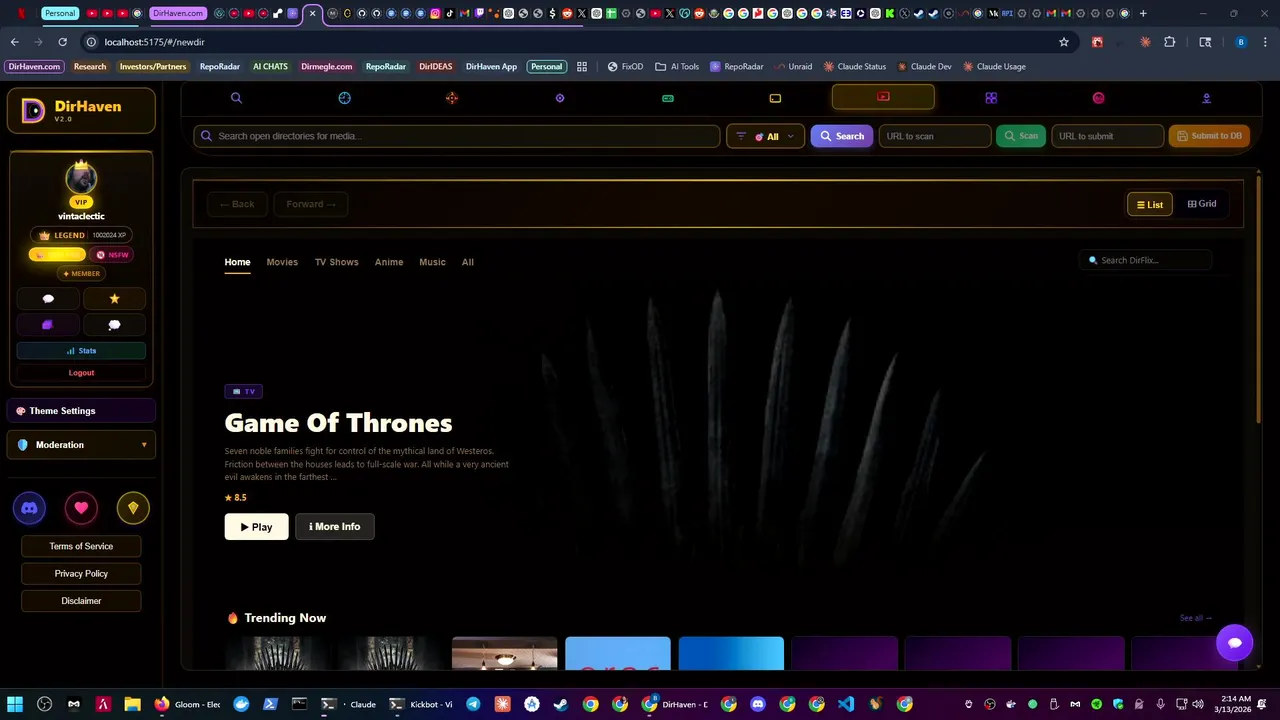Screen dimensions: 1280x720
Task: Click the gold star favorites button
Action: 114,299
